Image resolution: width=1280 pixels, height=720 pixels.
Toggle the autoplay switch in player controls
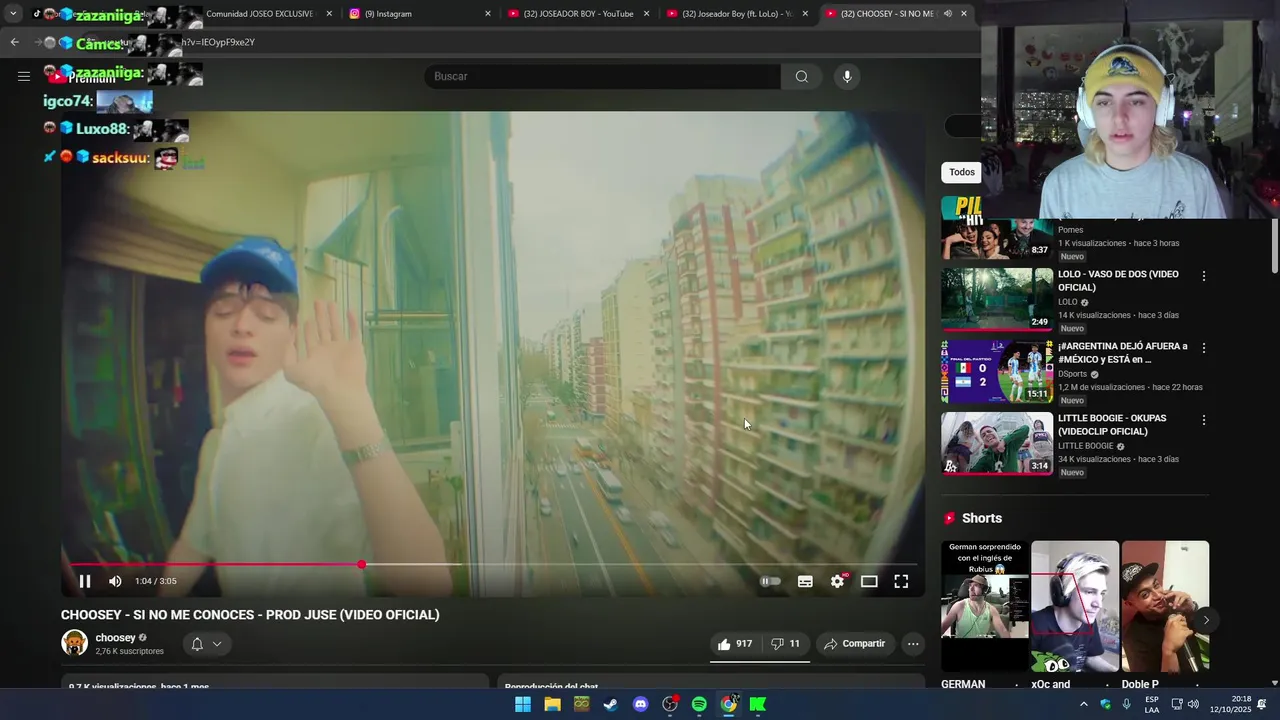(x=770, y=581)
